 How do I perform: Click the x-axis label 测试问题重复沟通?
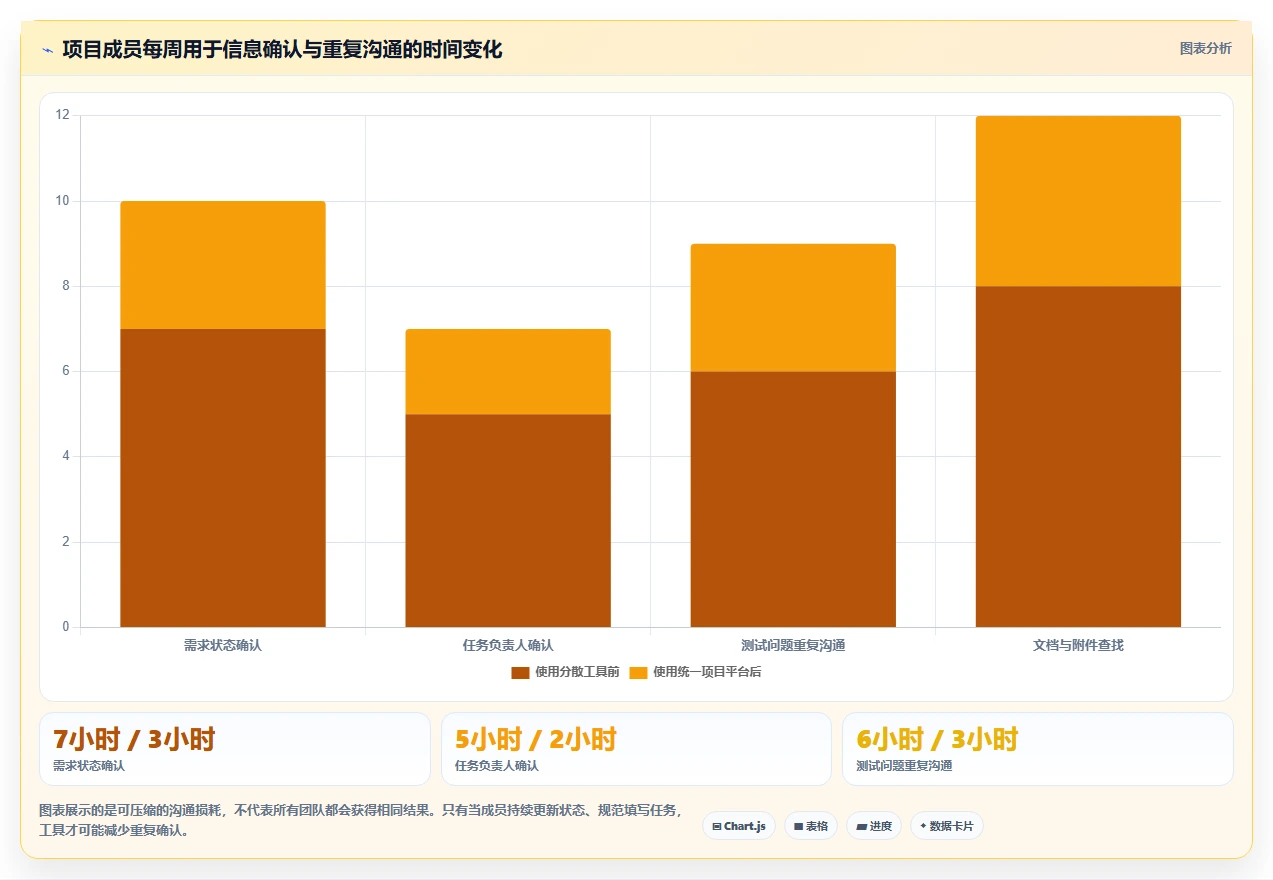tap(793, 646)
